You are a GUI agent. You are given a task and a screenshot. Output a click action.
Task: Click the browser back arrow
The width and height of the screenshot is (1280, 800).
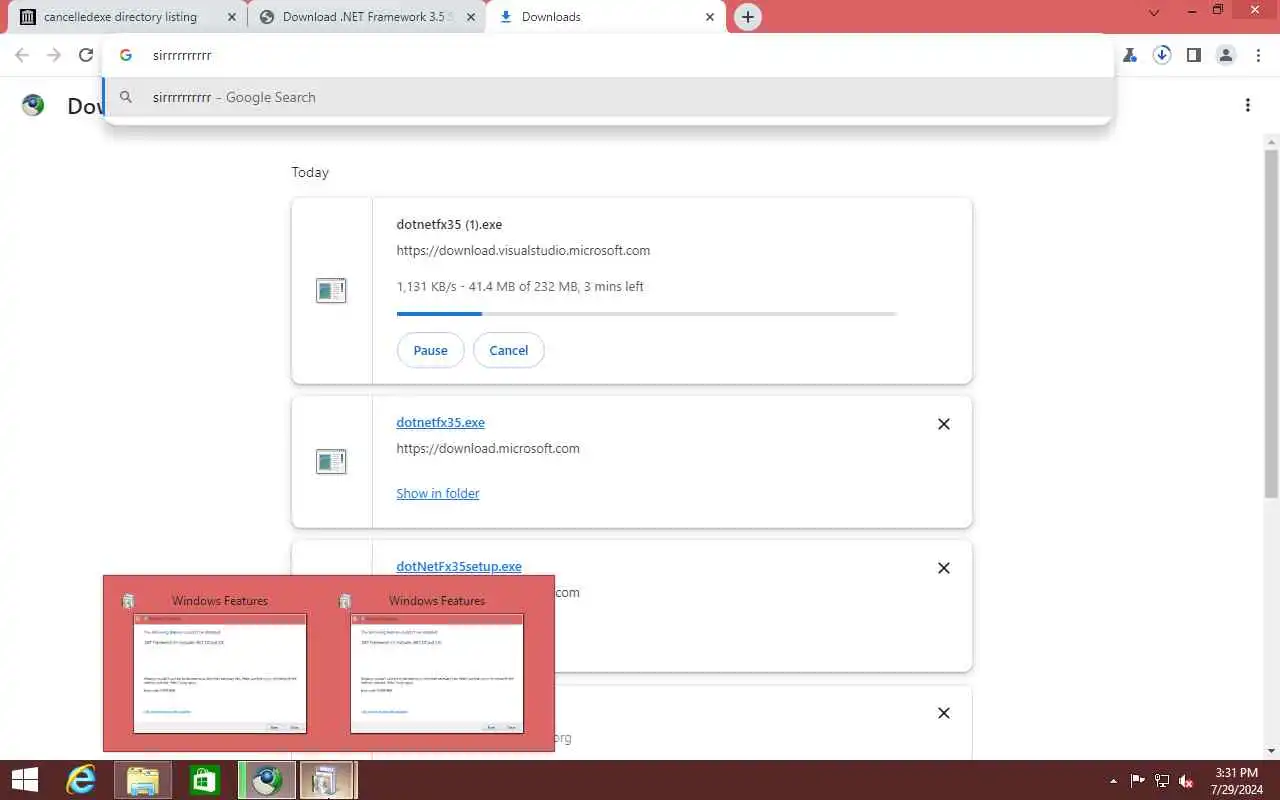[x=22, y=56]
